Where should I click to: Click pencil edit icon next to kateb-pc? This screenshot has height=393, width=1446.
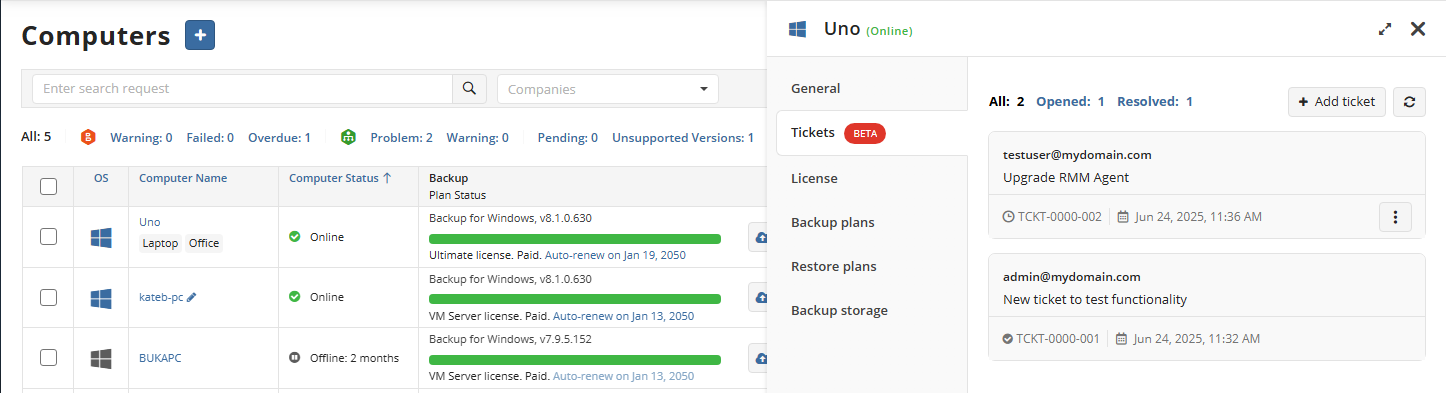[192, 297]
